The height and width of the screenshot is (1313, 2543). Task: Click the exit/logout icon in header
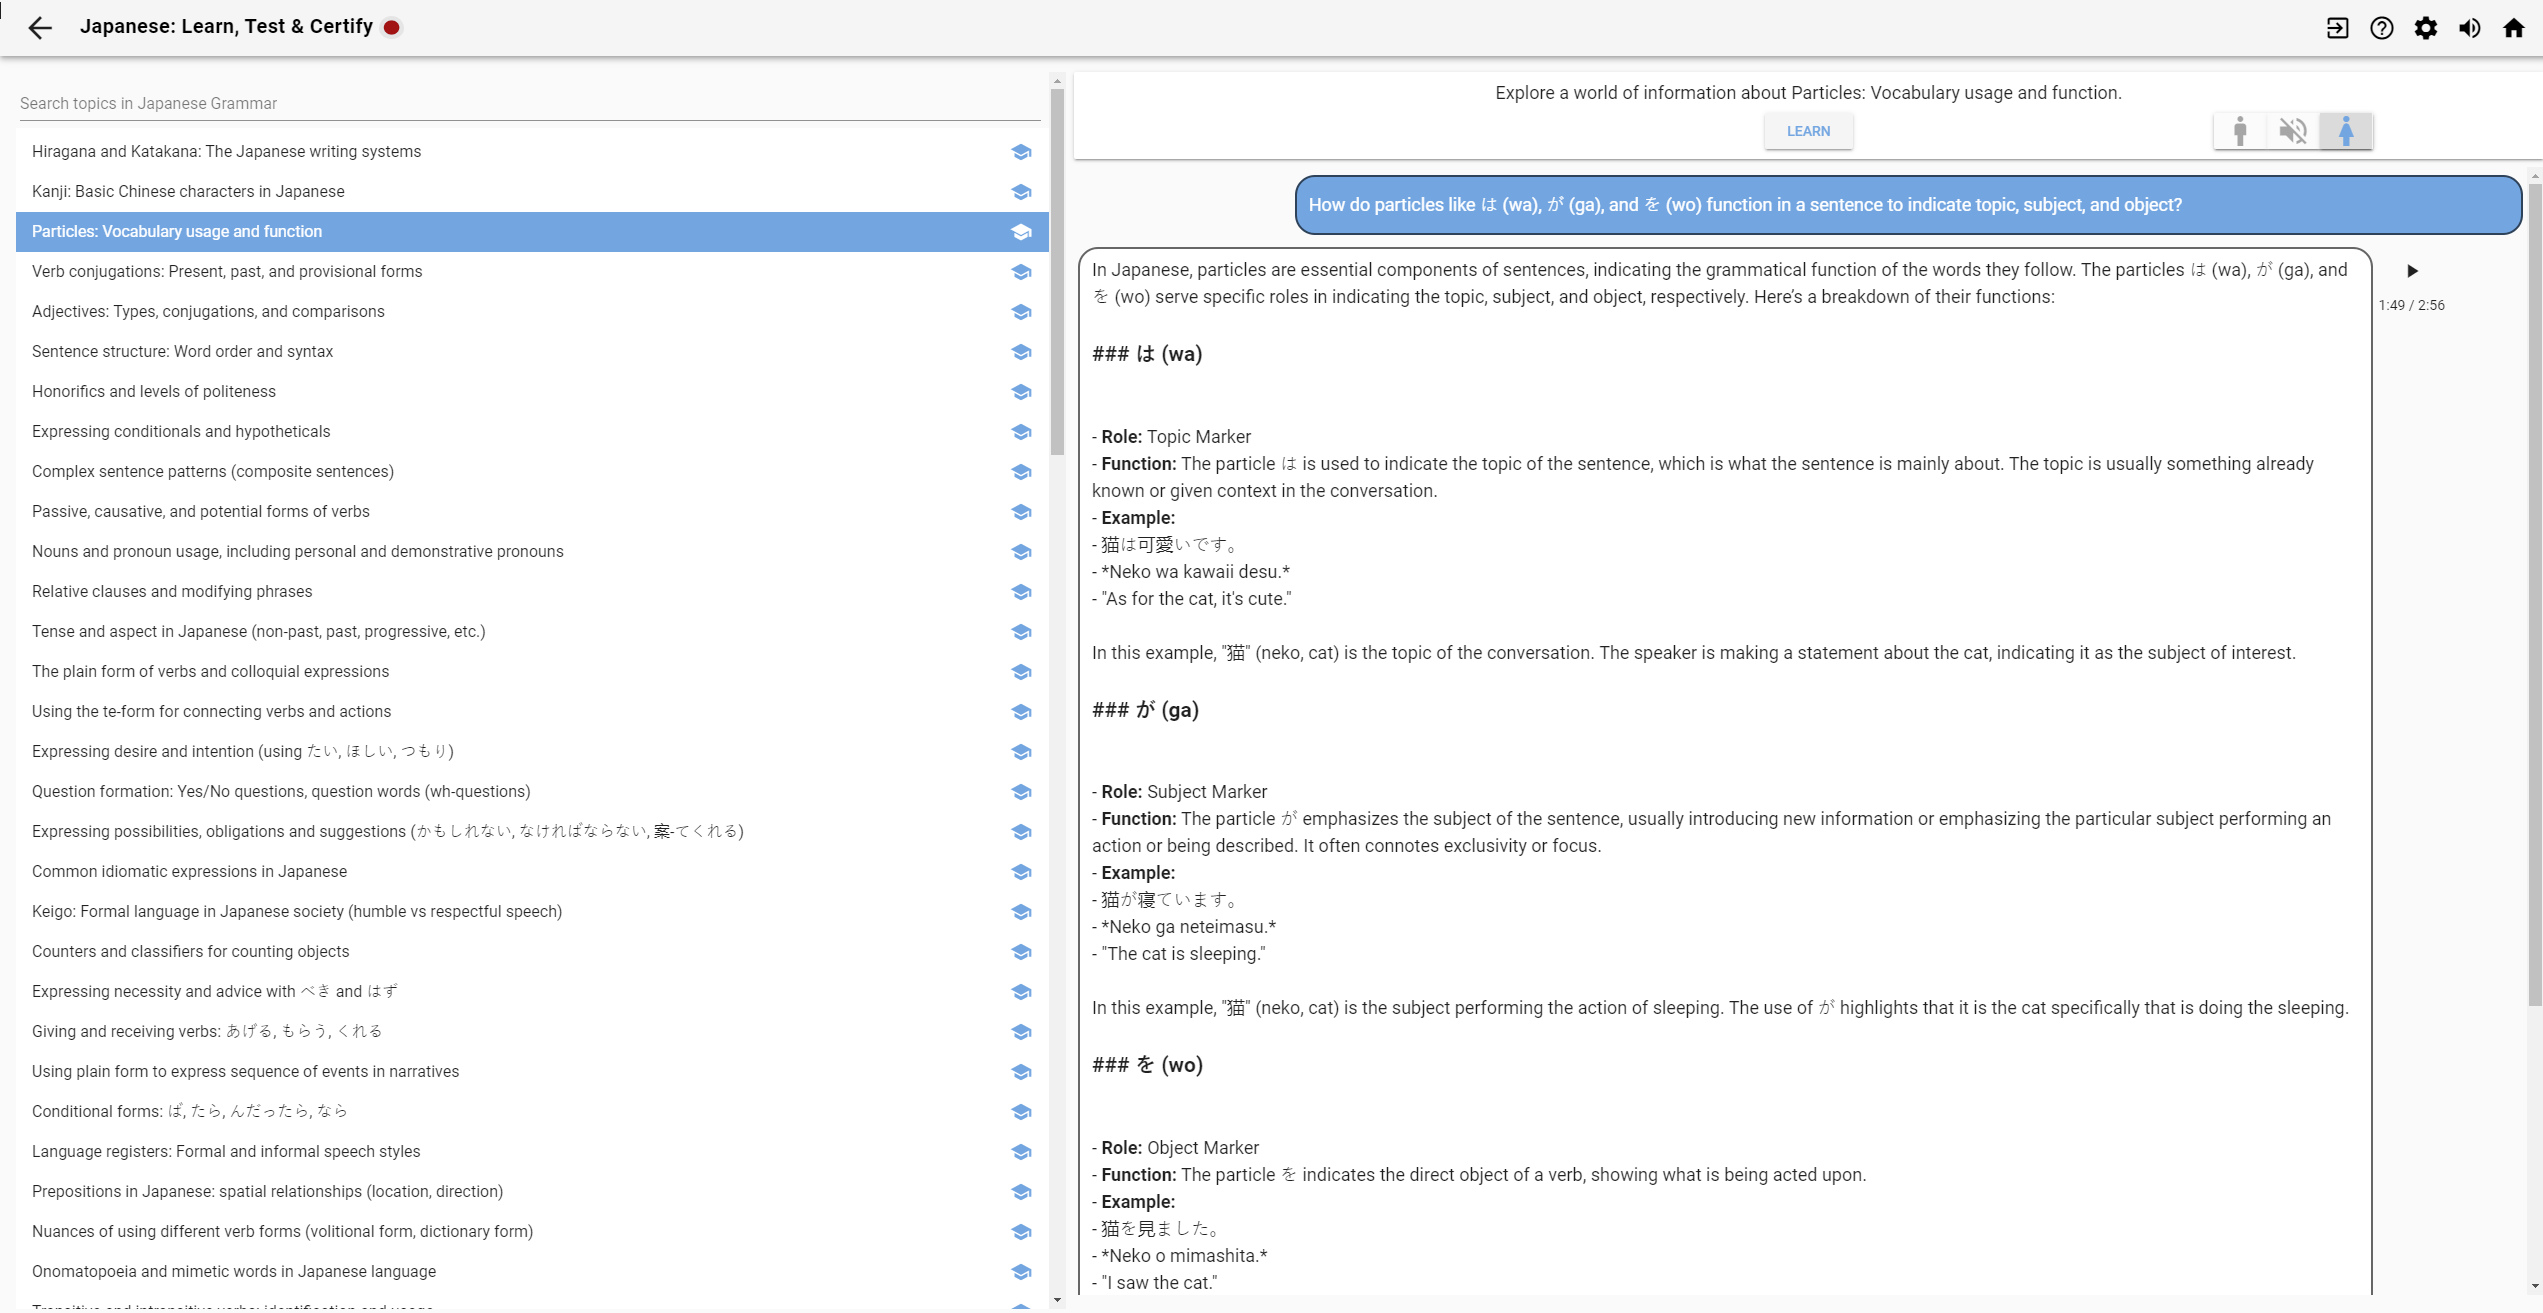click(x=2337, y=27)
